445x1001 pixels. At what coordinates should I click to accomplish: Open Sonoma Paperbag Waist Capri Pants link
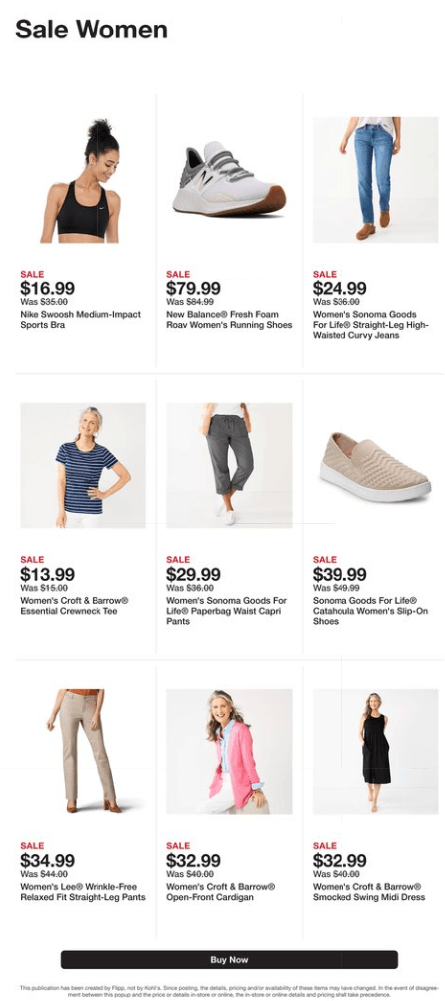click(227, 611)
